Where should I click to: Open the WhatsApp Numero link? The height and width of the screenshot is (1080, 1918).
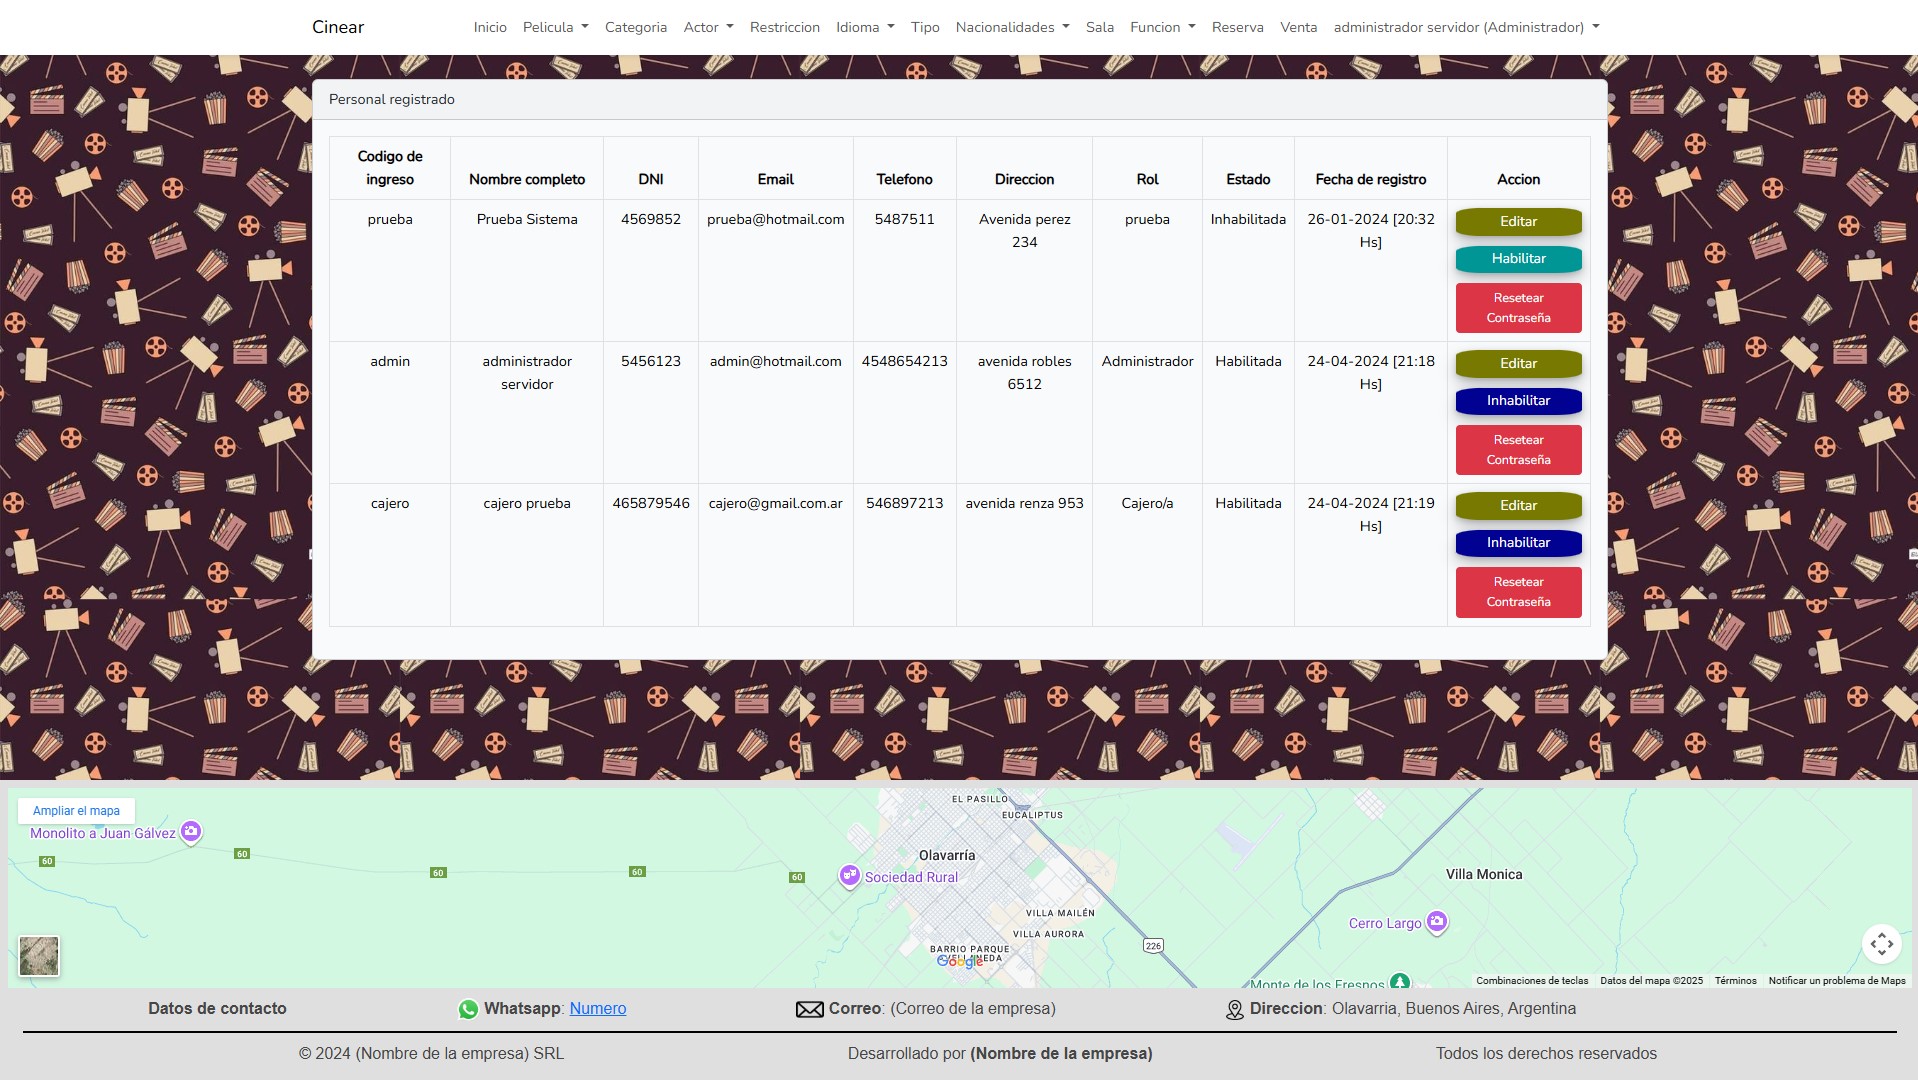597,1009
